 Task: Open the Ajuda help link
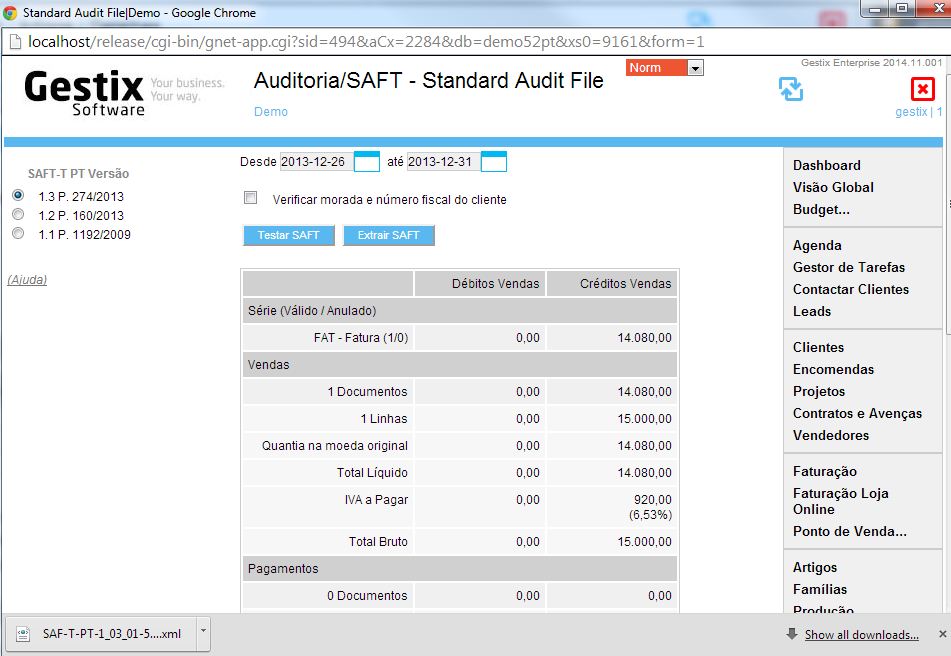coord(27,279)
